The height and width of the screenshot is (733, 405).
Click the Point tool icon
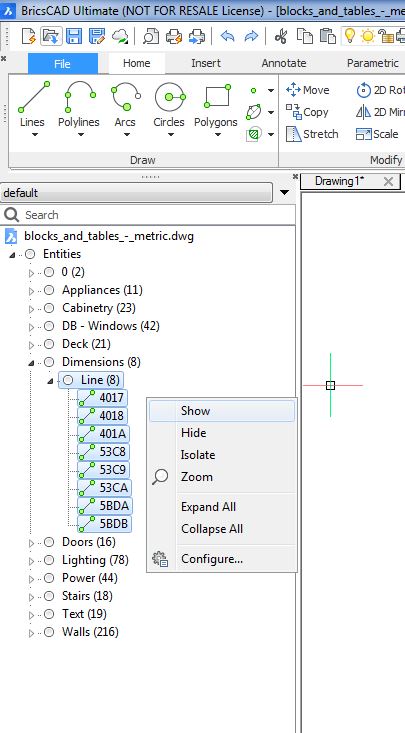[253, 90]
